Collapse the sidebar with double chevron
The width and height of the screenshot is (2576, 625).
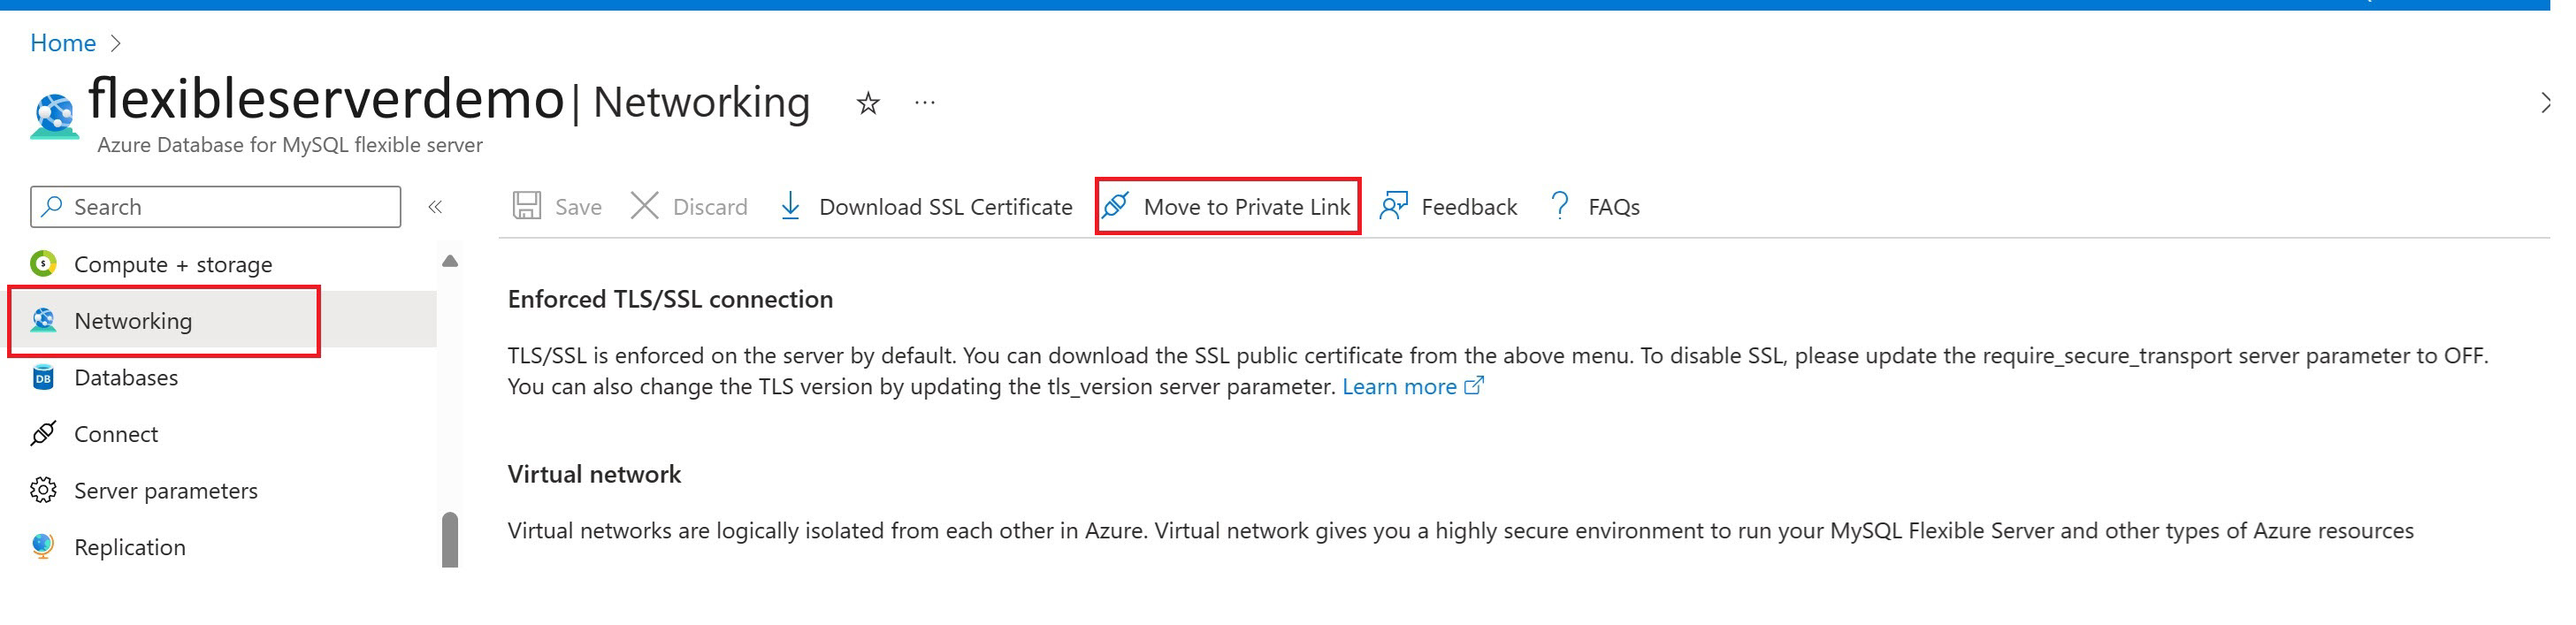click(x=435, y=207)
